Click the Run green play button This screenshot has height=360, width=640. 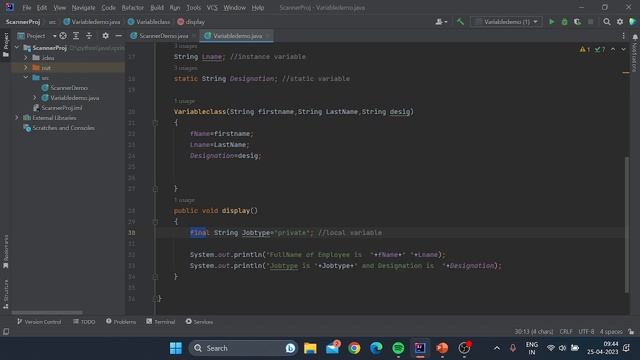[551, 22]
